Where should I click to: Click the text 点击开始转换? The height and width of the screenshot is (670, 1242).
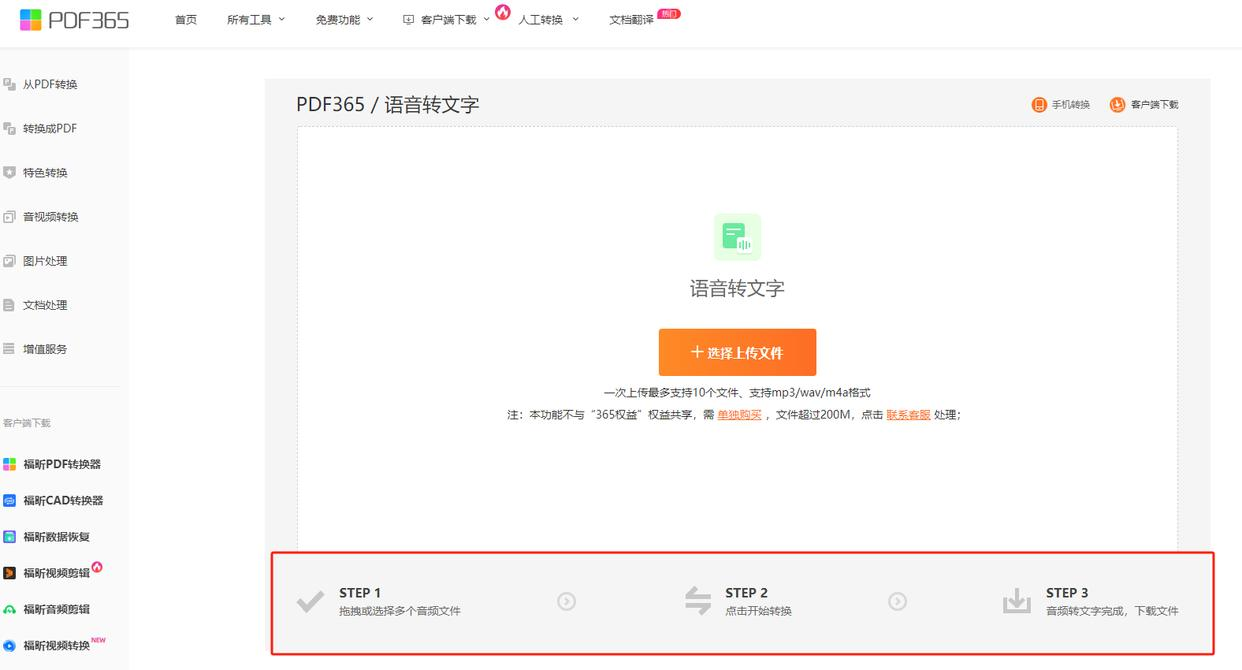(x=758, y=611)
